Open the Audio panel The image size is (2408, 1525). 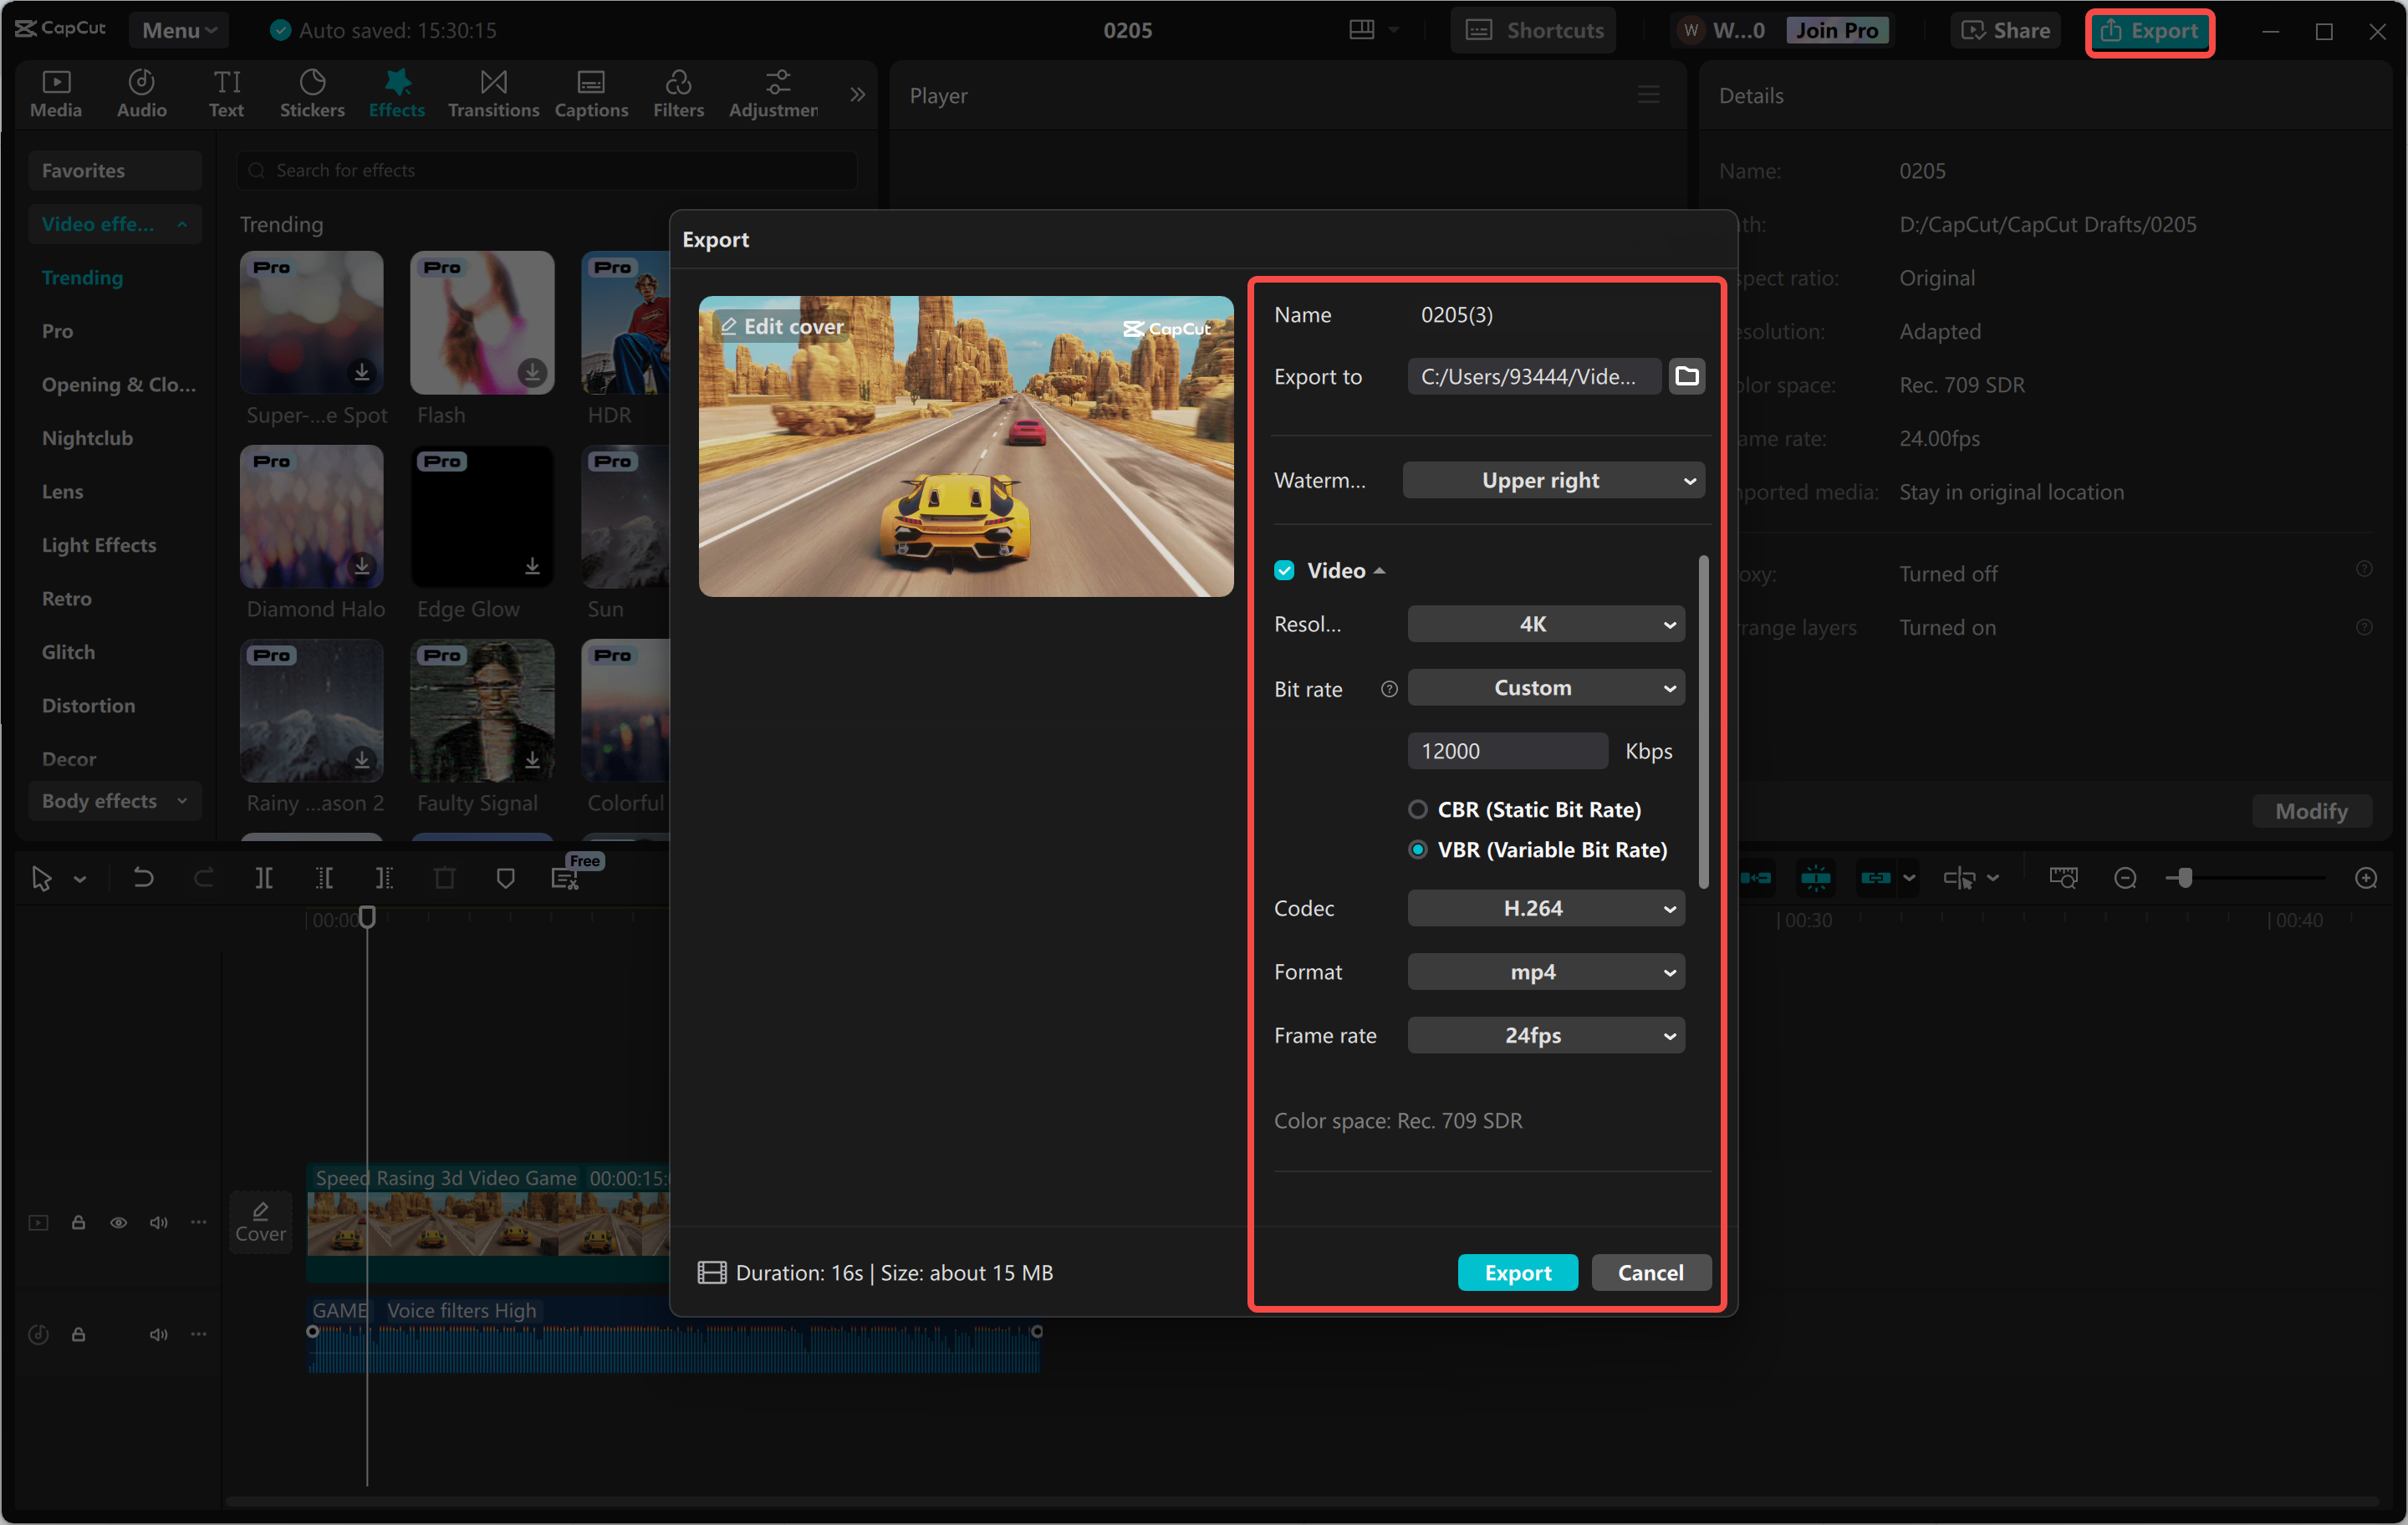click(141, 93)
